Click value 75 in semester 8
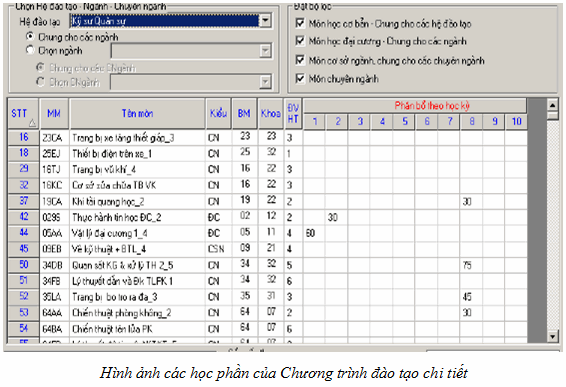 click(471, 265)
